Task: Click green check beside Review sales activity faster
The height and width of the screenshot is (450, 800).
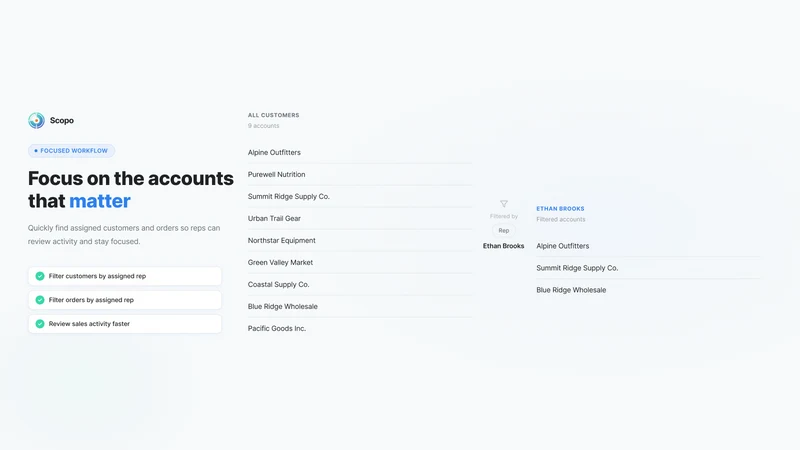Action: tap(40, 323)
